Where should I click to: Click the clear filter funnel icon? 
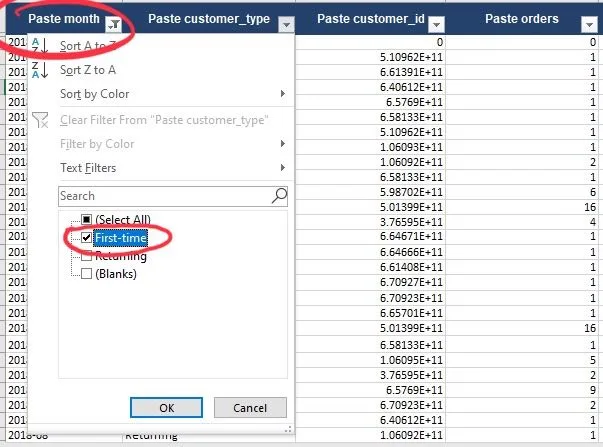tap(40, 120)
